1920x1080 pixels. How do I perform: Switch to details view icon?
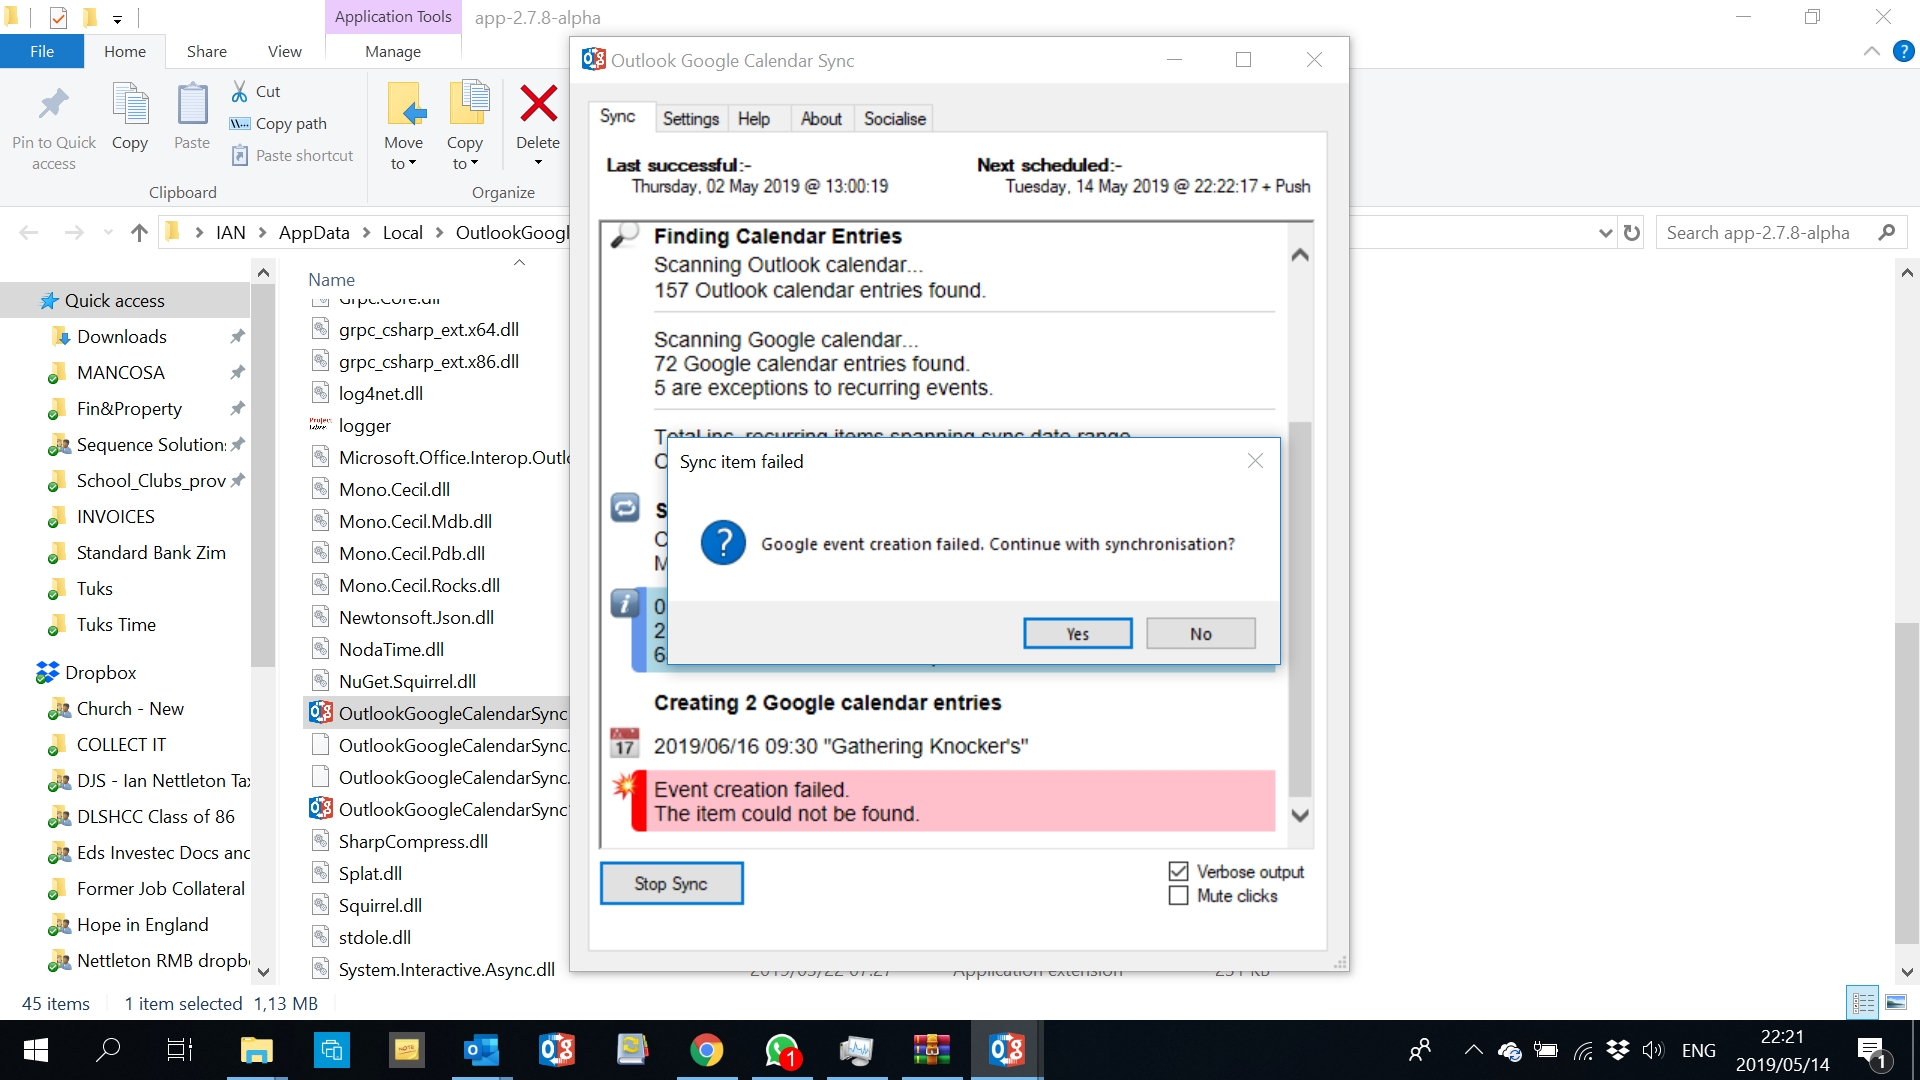click(1863, 1002)
